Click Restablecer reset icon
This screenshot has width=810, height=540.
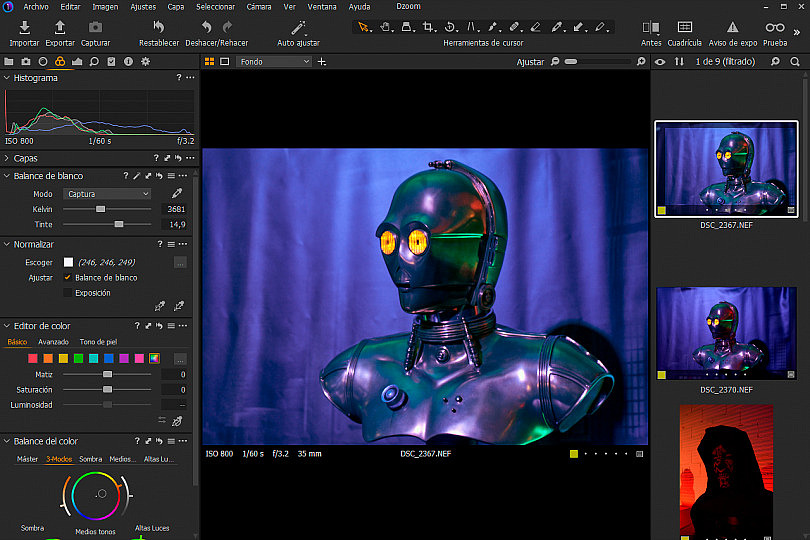click(159, 27)
